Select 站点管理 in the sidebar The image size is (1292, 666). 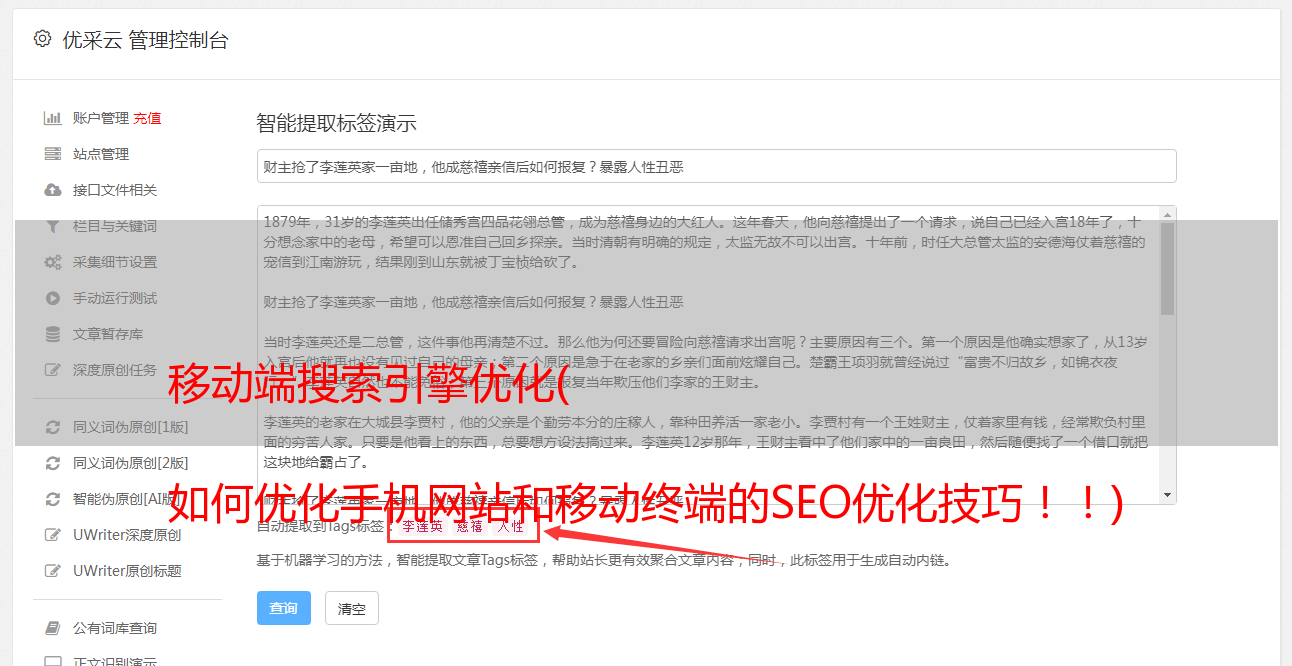pyautogui.click(x=101, y=154)
